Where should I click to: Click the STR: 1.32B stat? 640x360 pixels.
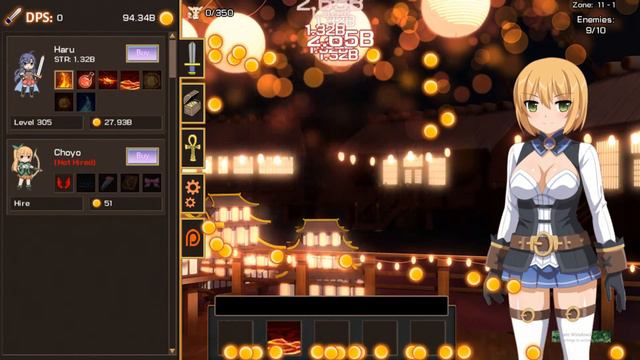click(74, 60)
